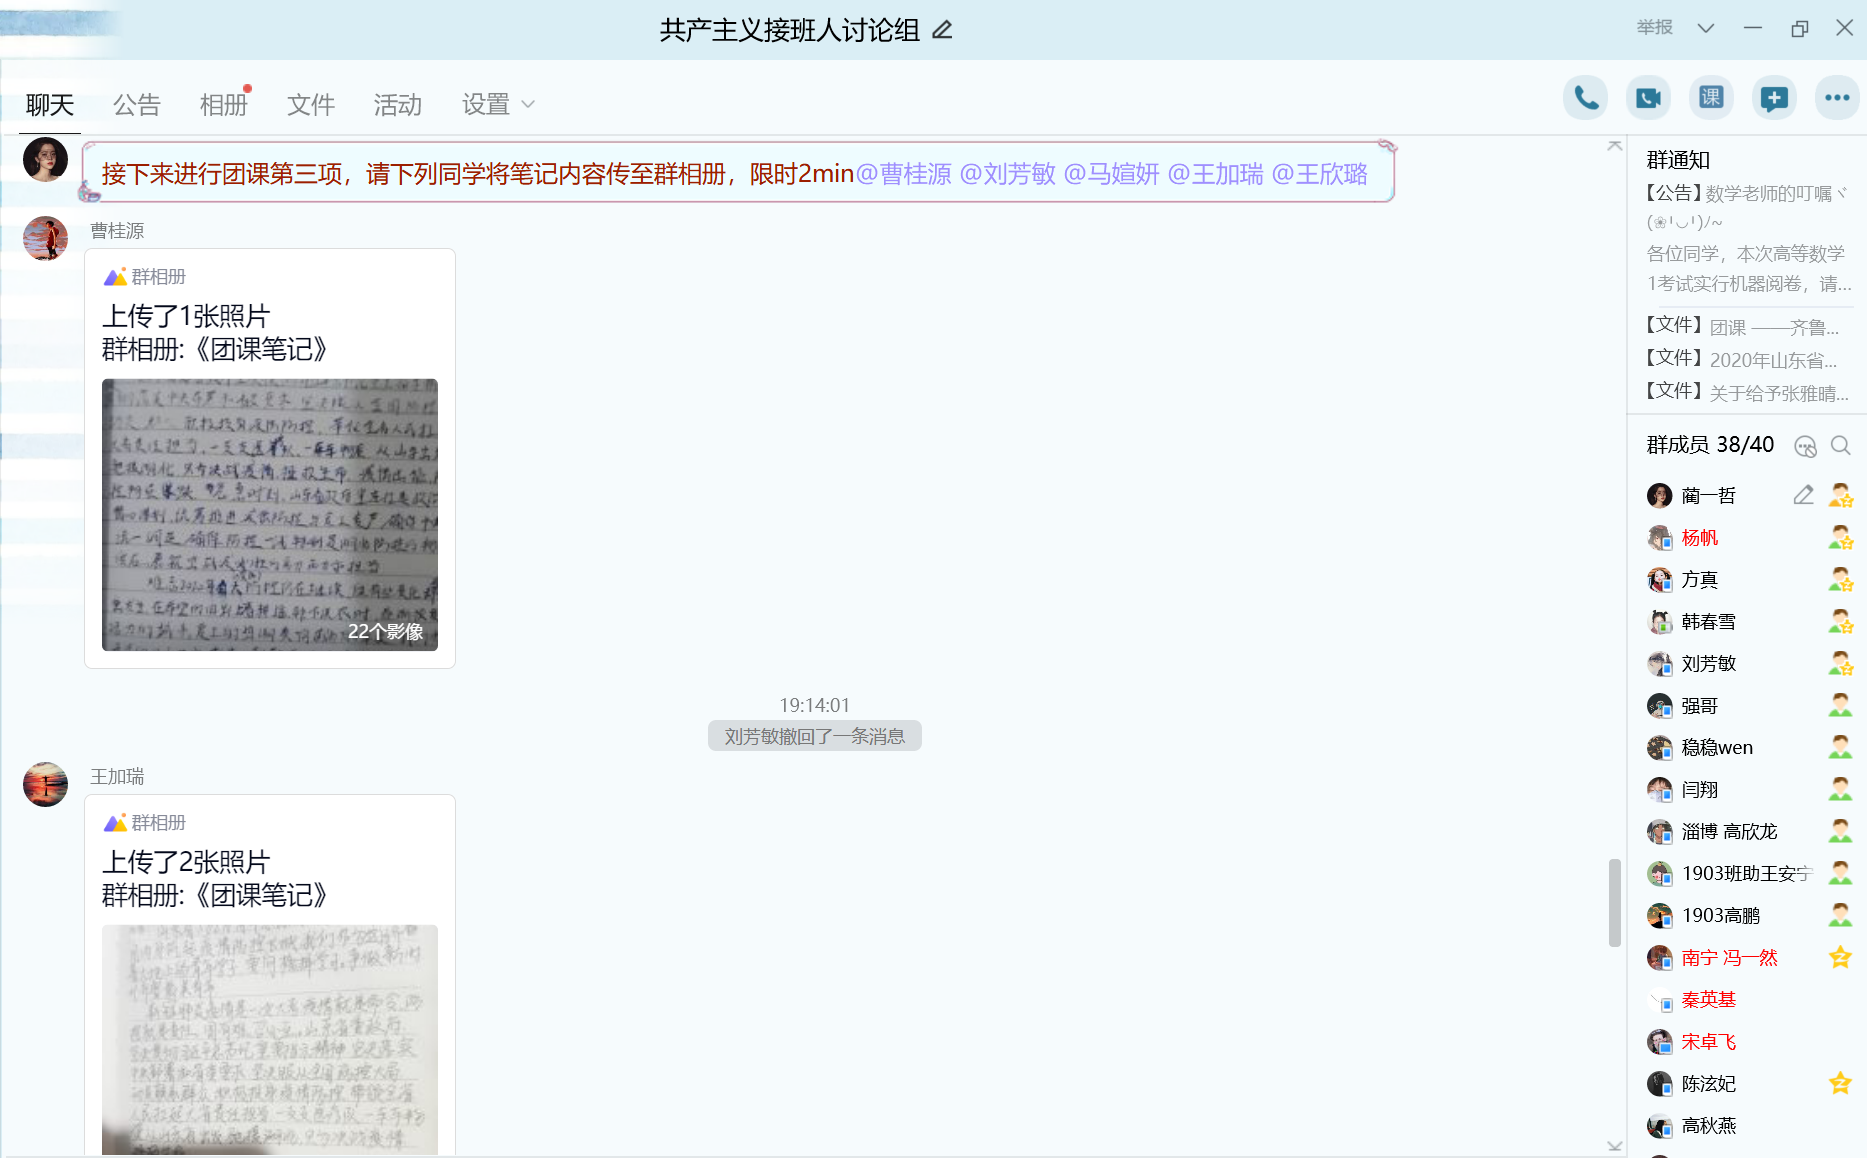Click scroll-down arrow at chat bottom
Viewport: 1867px width, 1158px height.
(x=1614, y=1146)
